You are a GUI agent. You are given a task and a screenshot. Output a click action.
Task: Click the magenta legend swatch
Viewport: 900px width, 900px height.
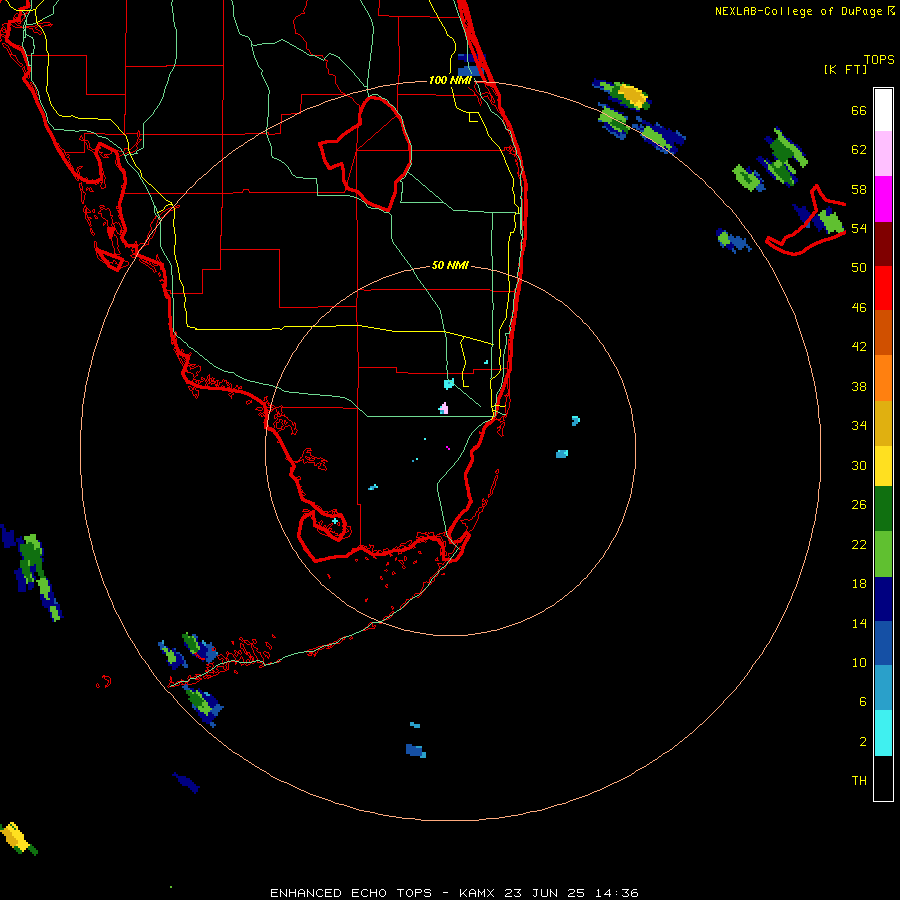(883, 199)
